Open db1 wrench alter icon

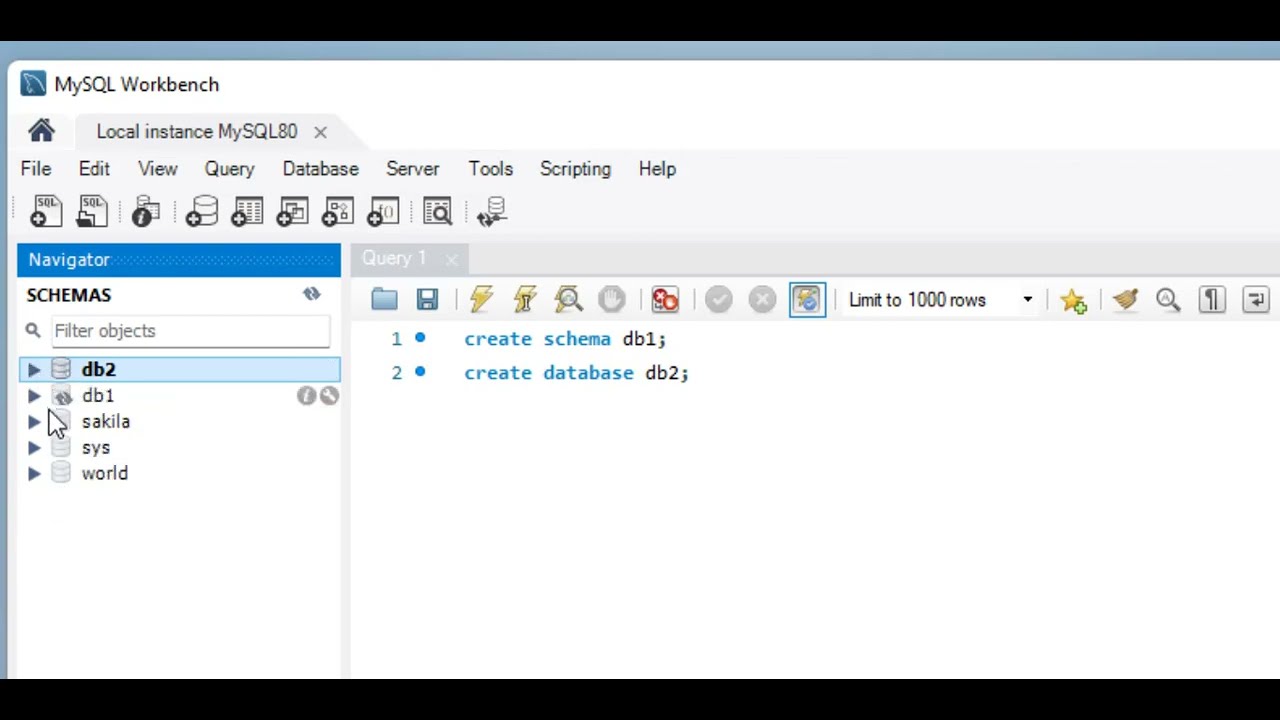point(329,396)
